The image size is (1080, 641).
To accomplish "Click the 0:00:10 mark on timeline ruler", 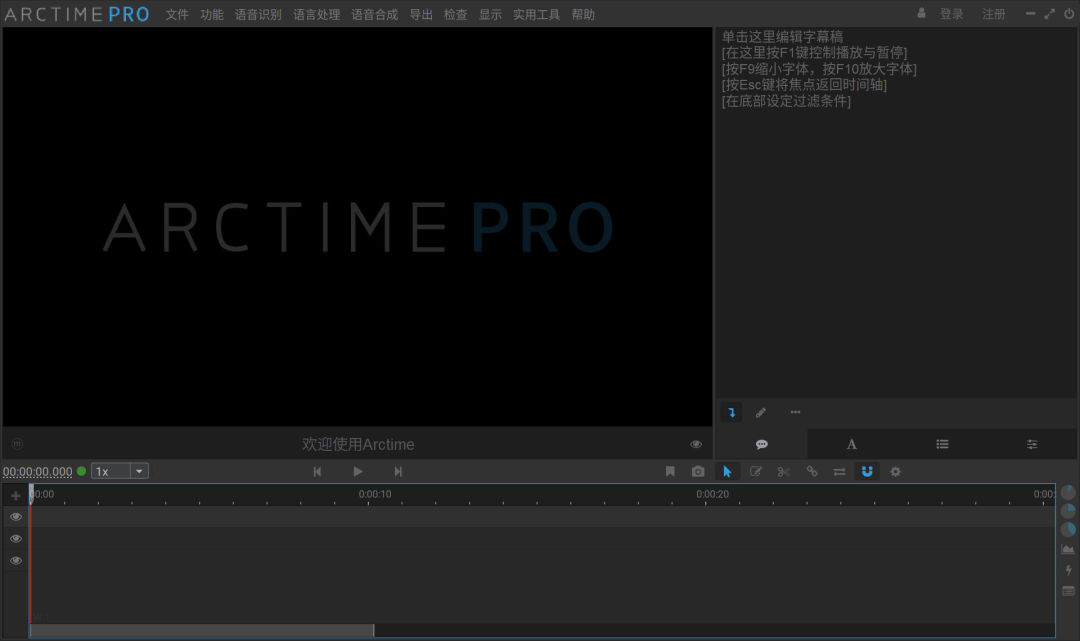I will [x=375, y=494].
